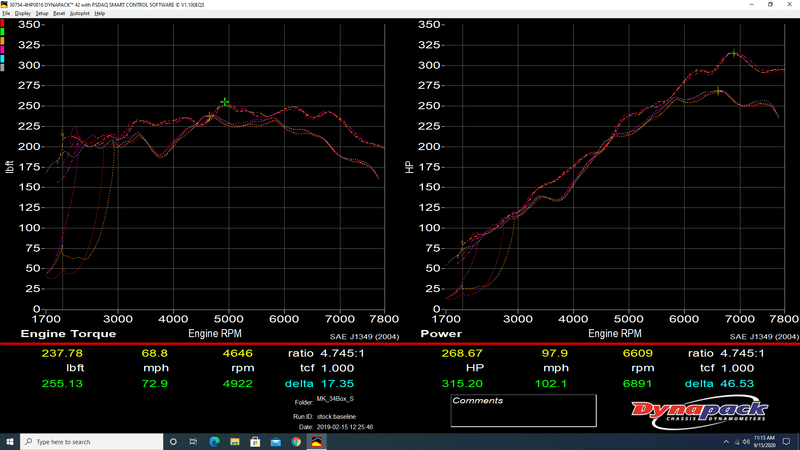Select the magenta run color swatch
This screenshot has height=450, width=800.
(x=3, y=48)
